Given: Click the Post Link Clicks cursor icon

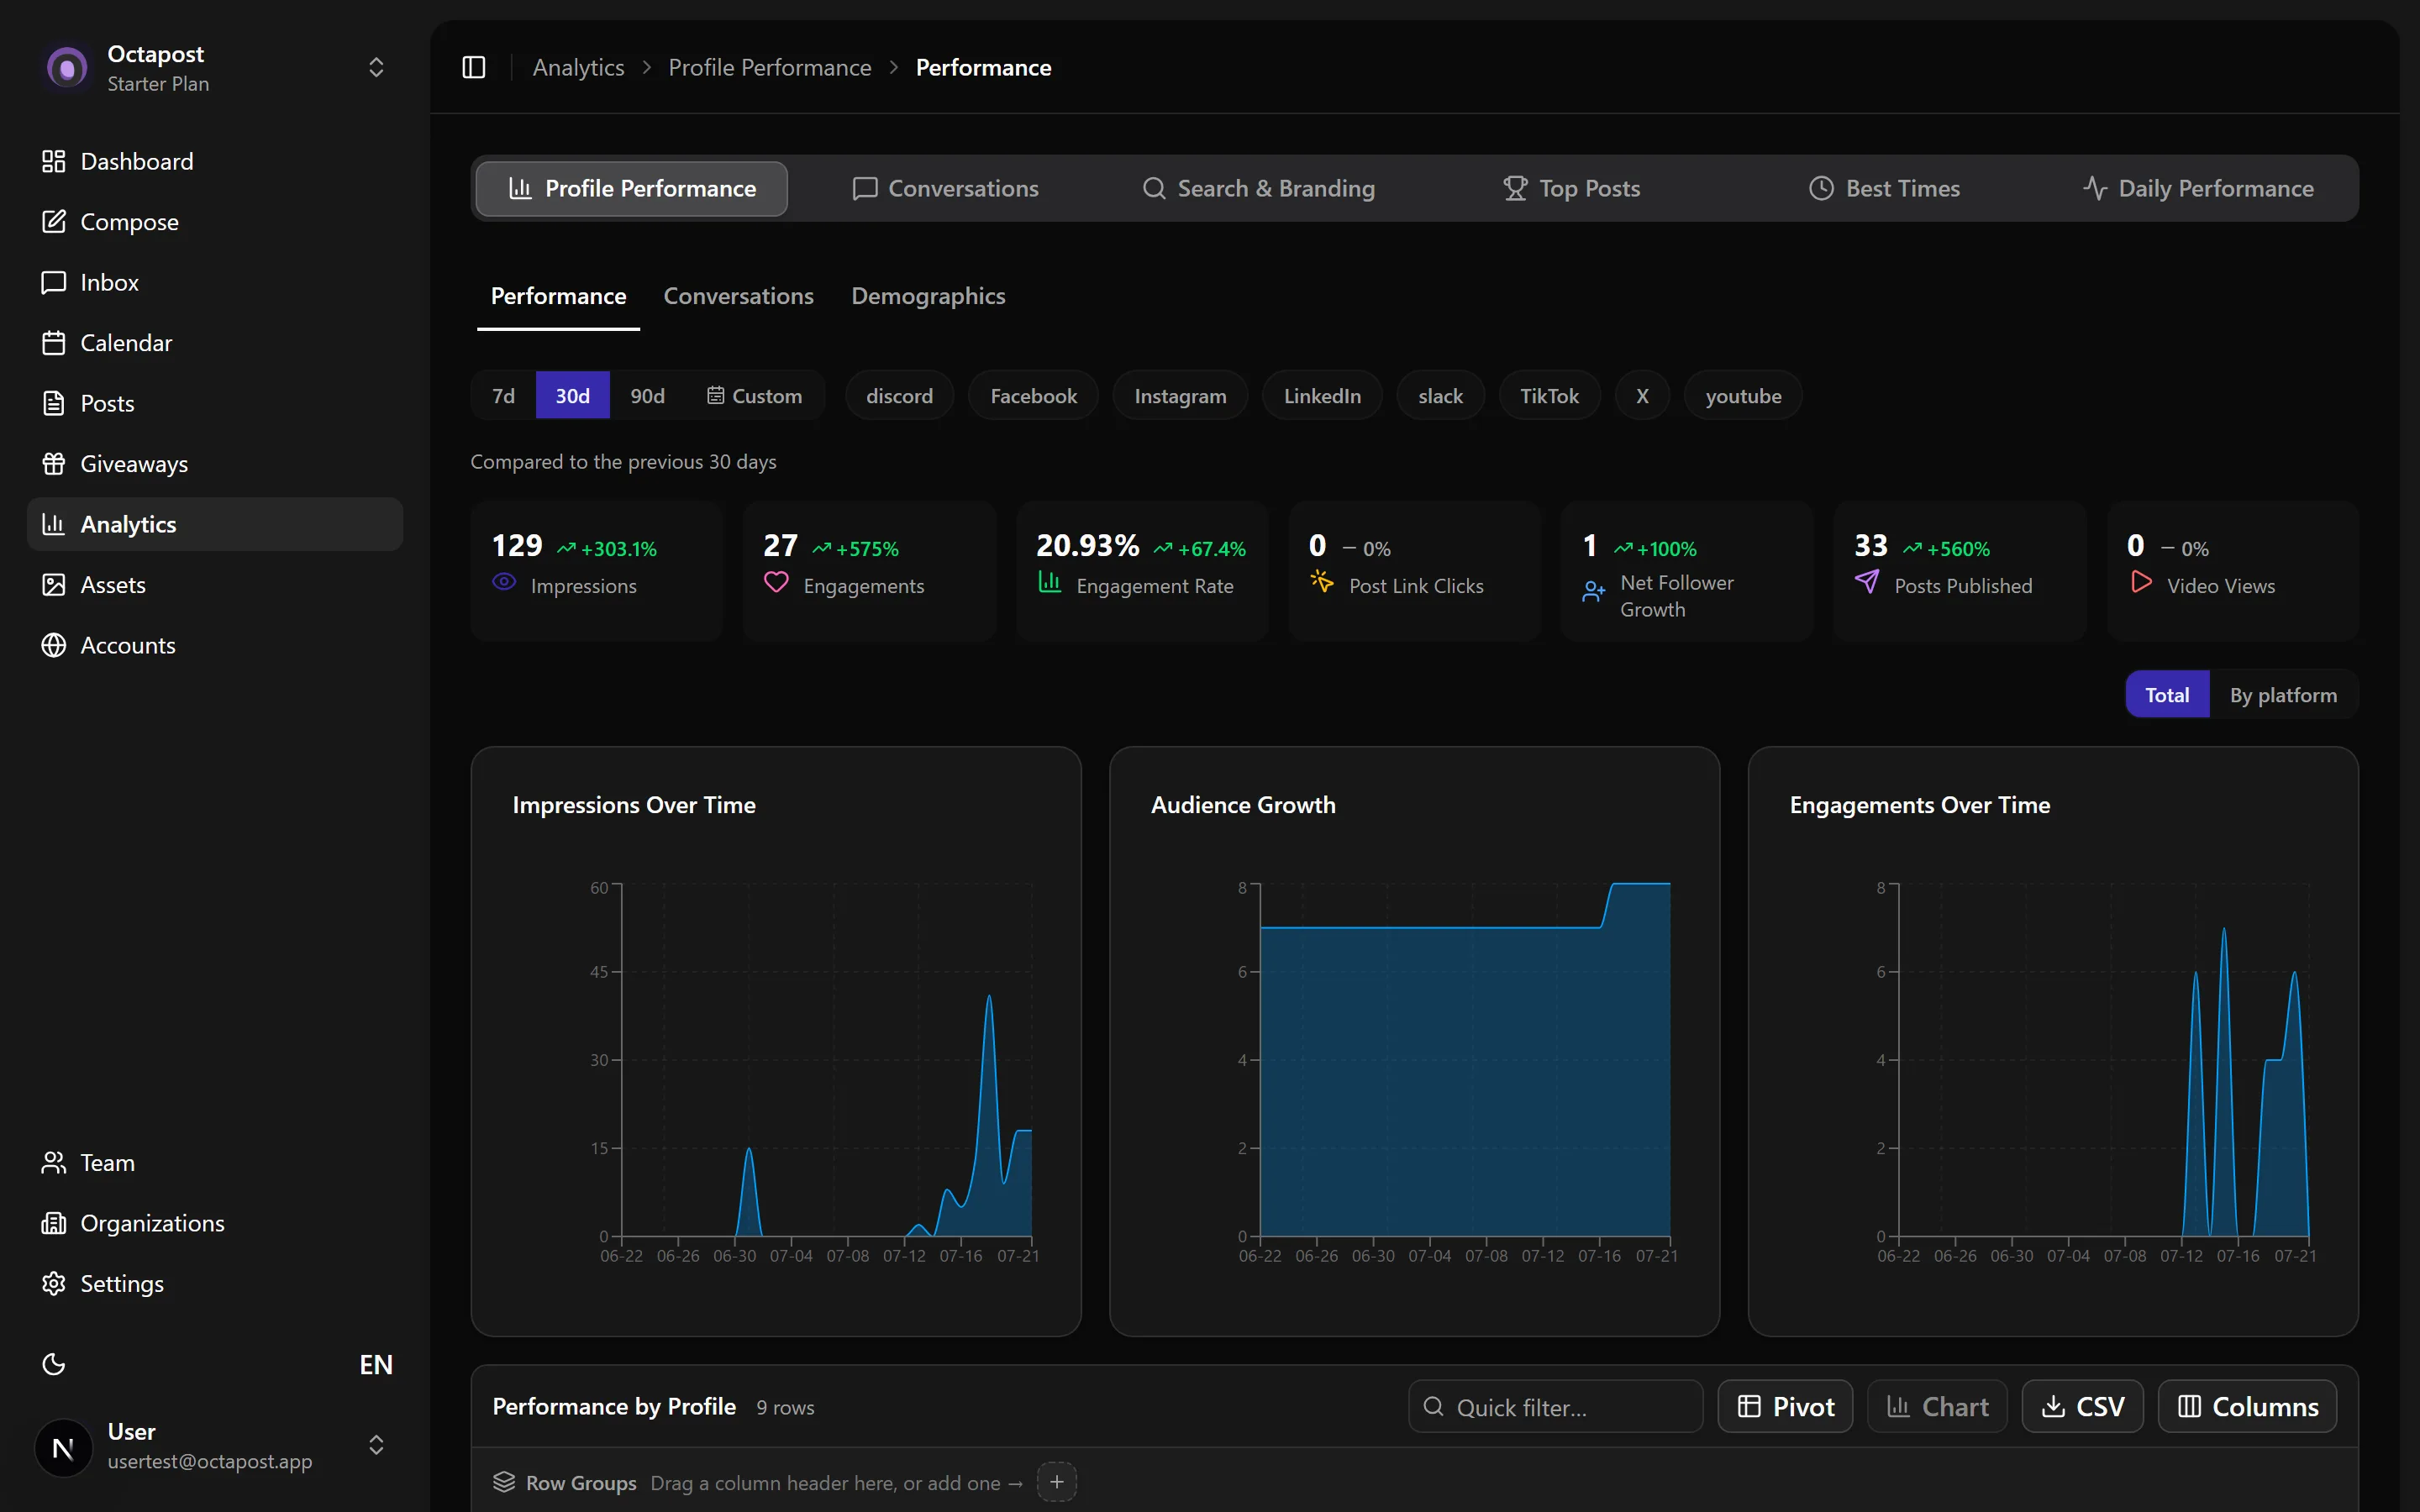Looking at the screenshot, I should click(1322, 581).
